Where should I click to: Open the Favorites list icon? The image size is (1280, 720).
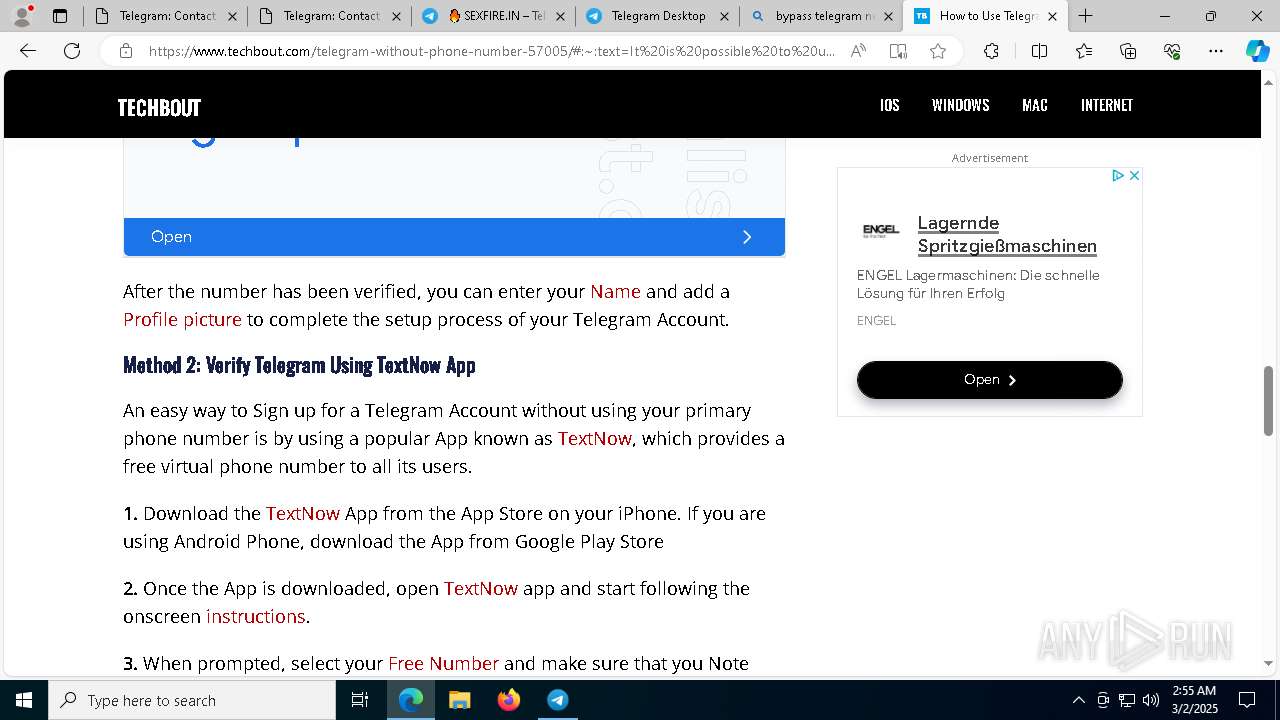pos(1084,51)
